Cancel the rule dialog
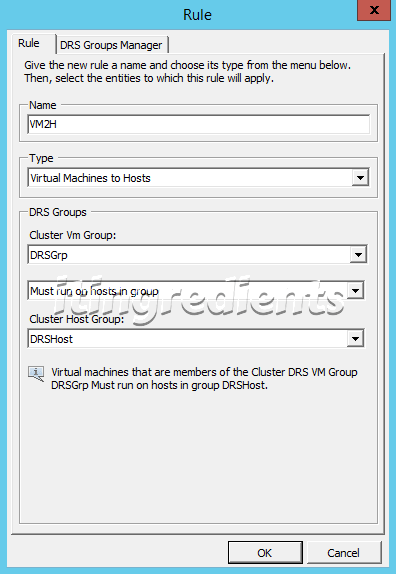This screenshot has width=396, height=574. [344, 553]
